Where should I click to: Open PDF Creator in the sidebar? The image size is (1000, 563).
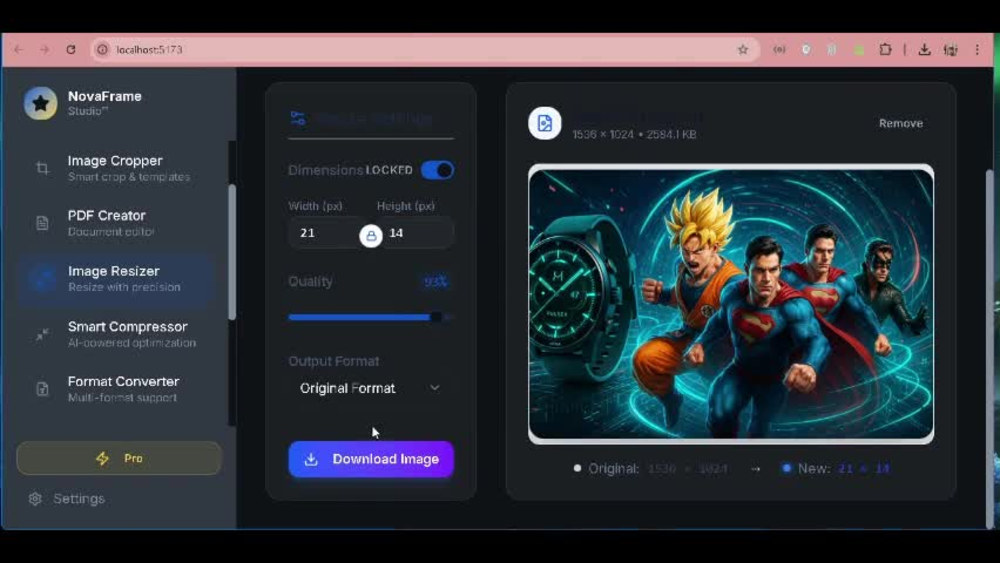[x=117, y=223]
